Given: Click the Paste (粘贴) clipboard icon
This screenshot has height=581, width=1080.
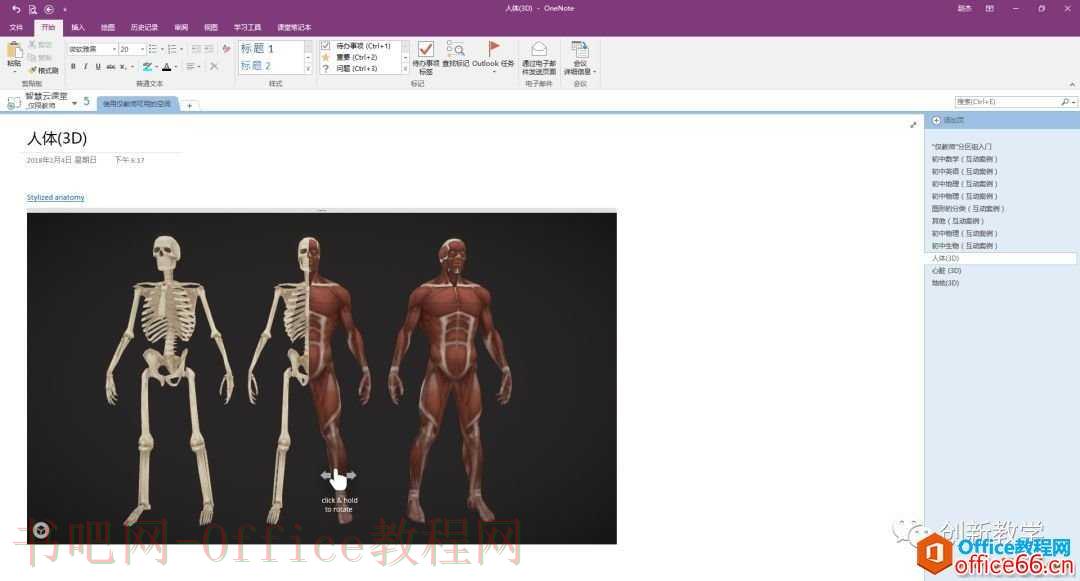Looking at the screenshot, I should [x=14, y=52].
